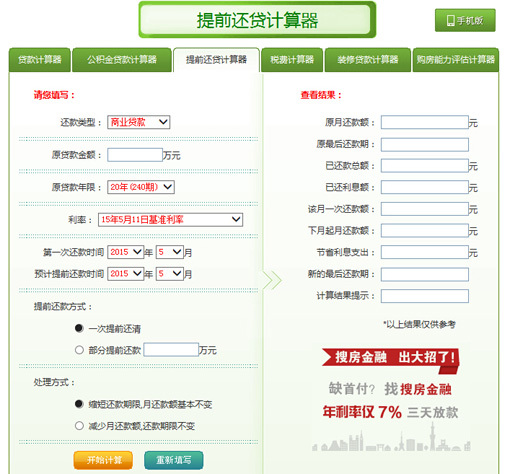This screenshot has height=474, width=510.
Task: Open 预计提前还款时间 month dropdown
Action: [x=170, y=274]
